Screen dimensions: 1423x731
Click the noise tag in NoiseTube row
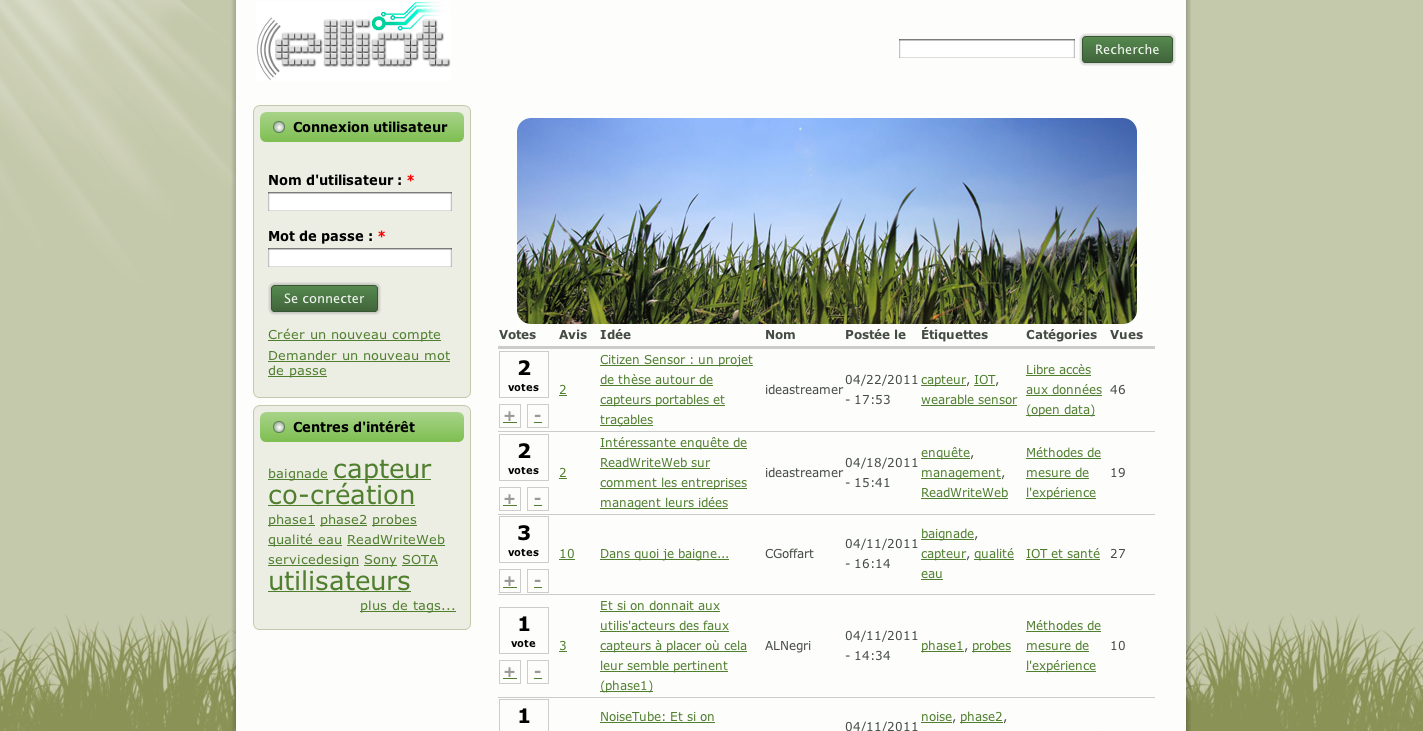(937, 716)
